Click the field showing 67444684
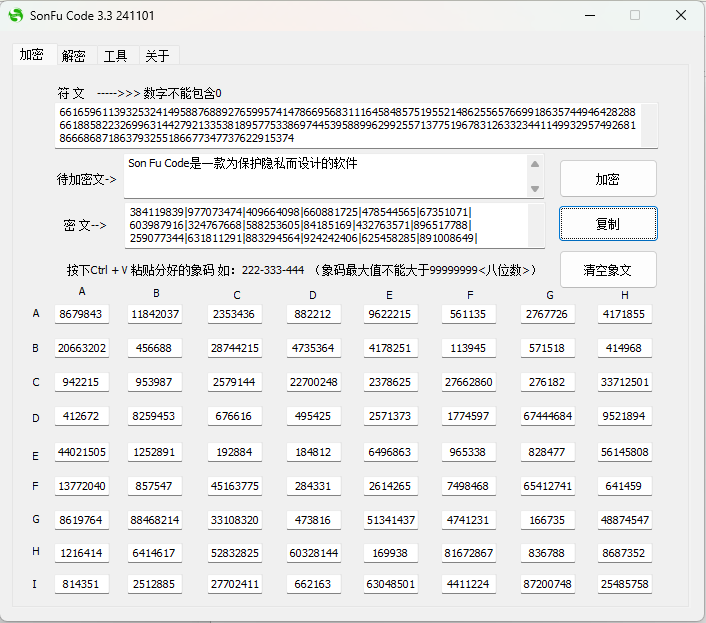 pos(548,416)
